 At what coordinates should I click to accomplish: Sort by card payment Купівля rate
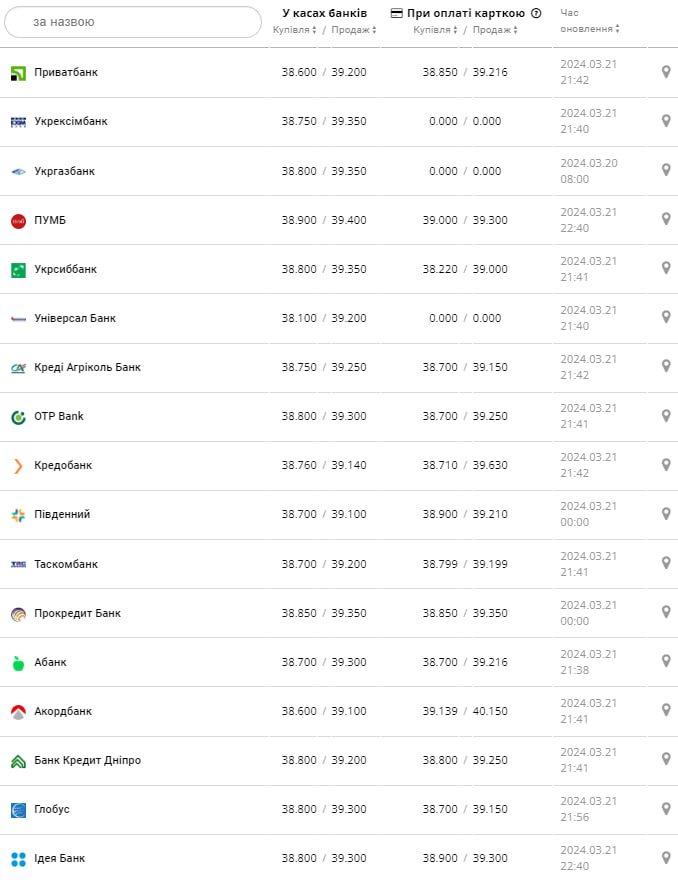click(x=436, y=30)
